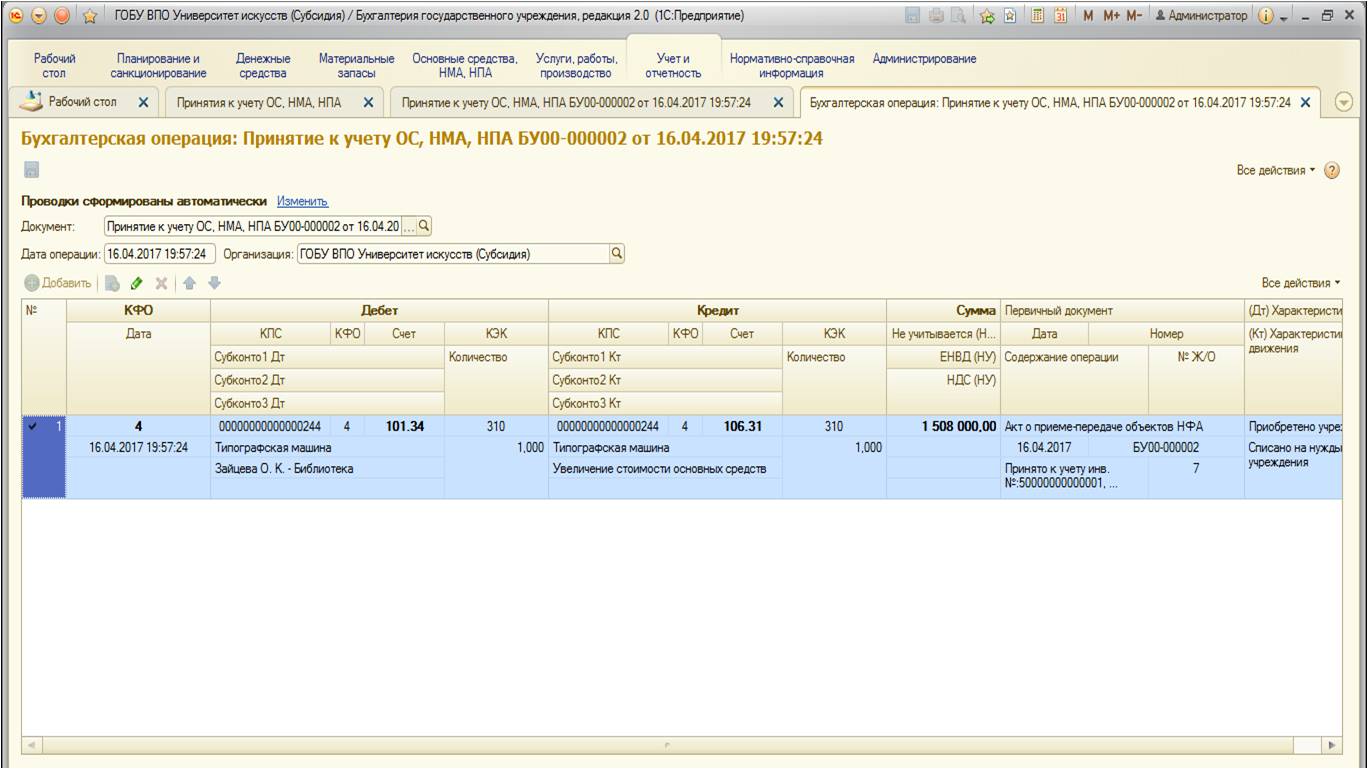Open the Организация field lookup button

[617, 254]
